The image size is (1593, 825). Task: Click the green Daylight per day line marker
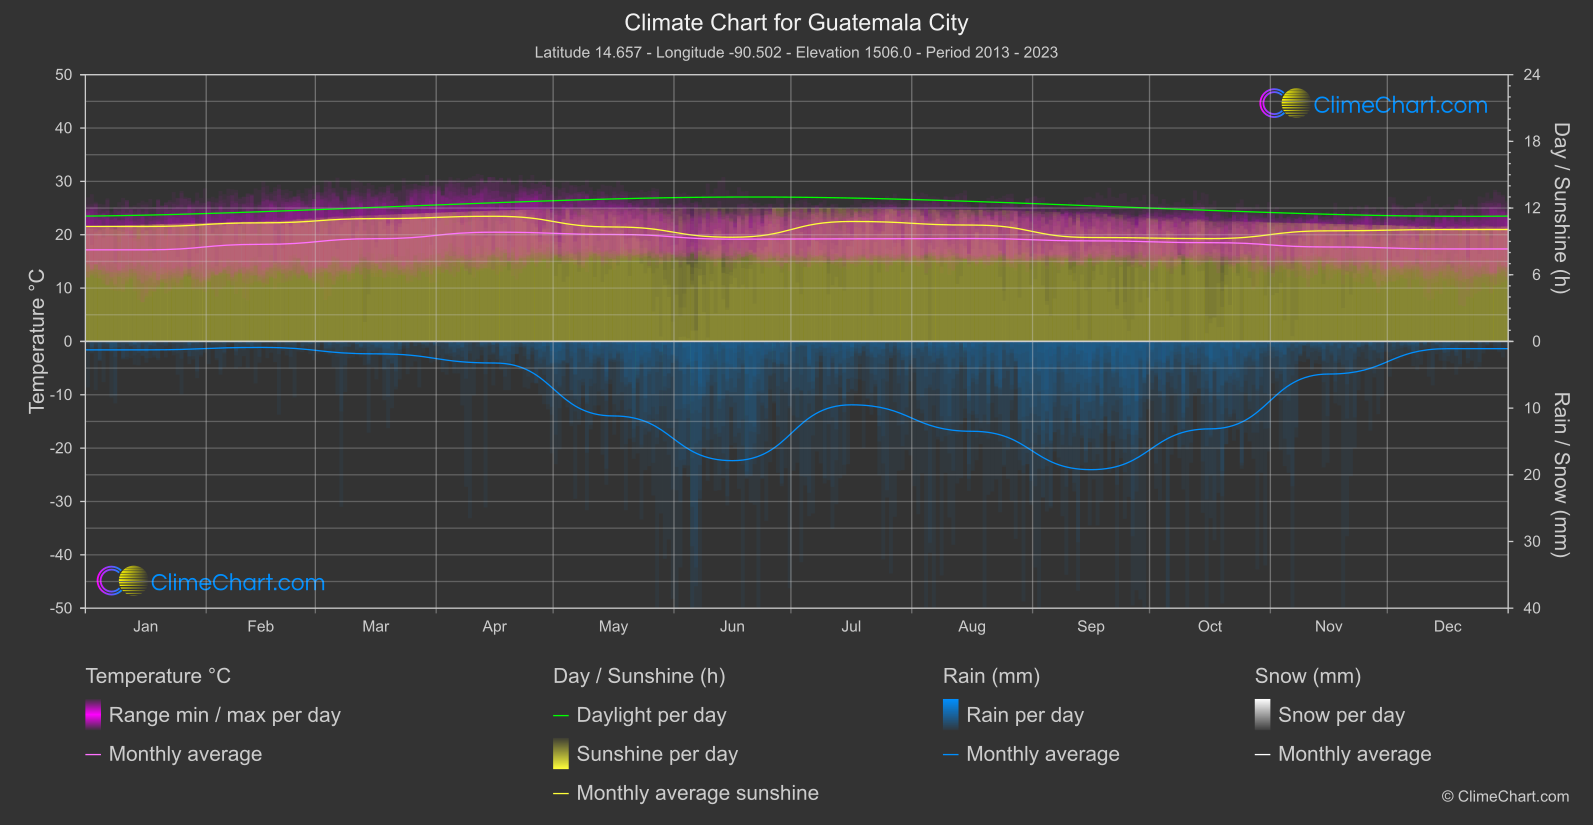click(561, 716)
